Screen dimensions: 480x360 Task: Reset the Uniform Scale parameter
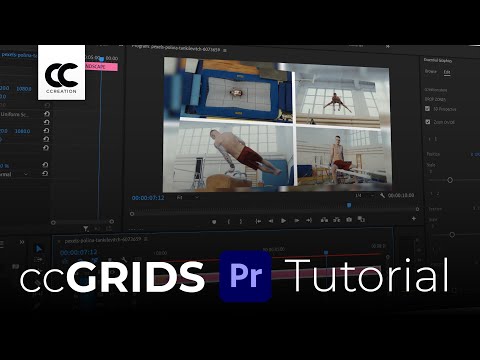46,114
